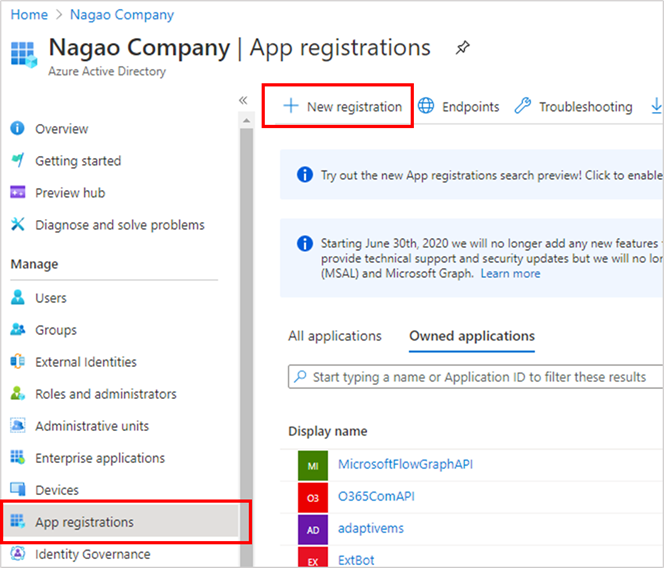Open Troubleshooting from the toolbar
Image resolution: width=664 pixels, height=568 pixels.
(586, 107)
